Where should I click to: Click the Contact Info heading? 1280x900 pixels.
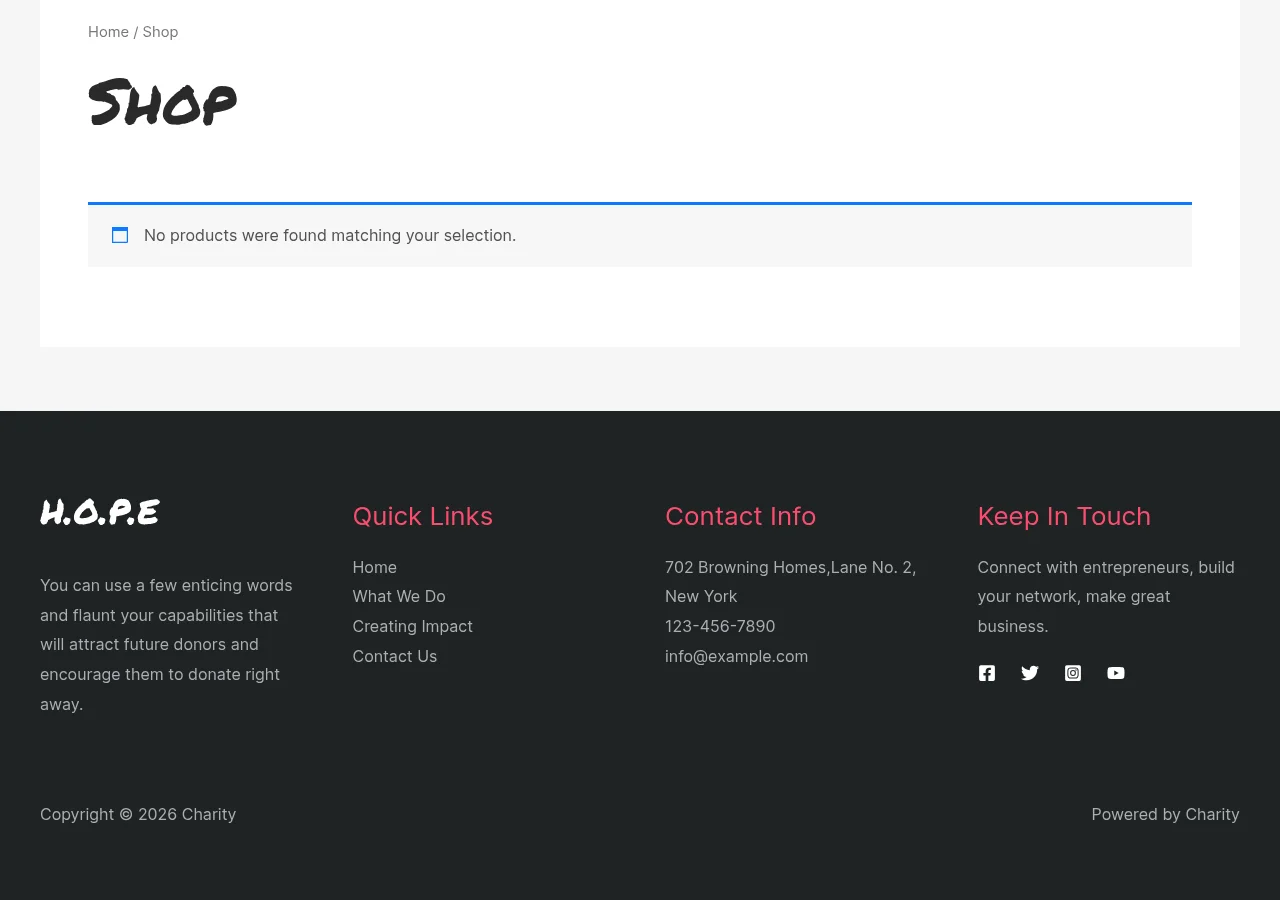click(741, 516)
